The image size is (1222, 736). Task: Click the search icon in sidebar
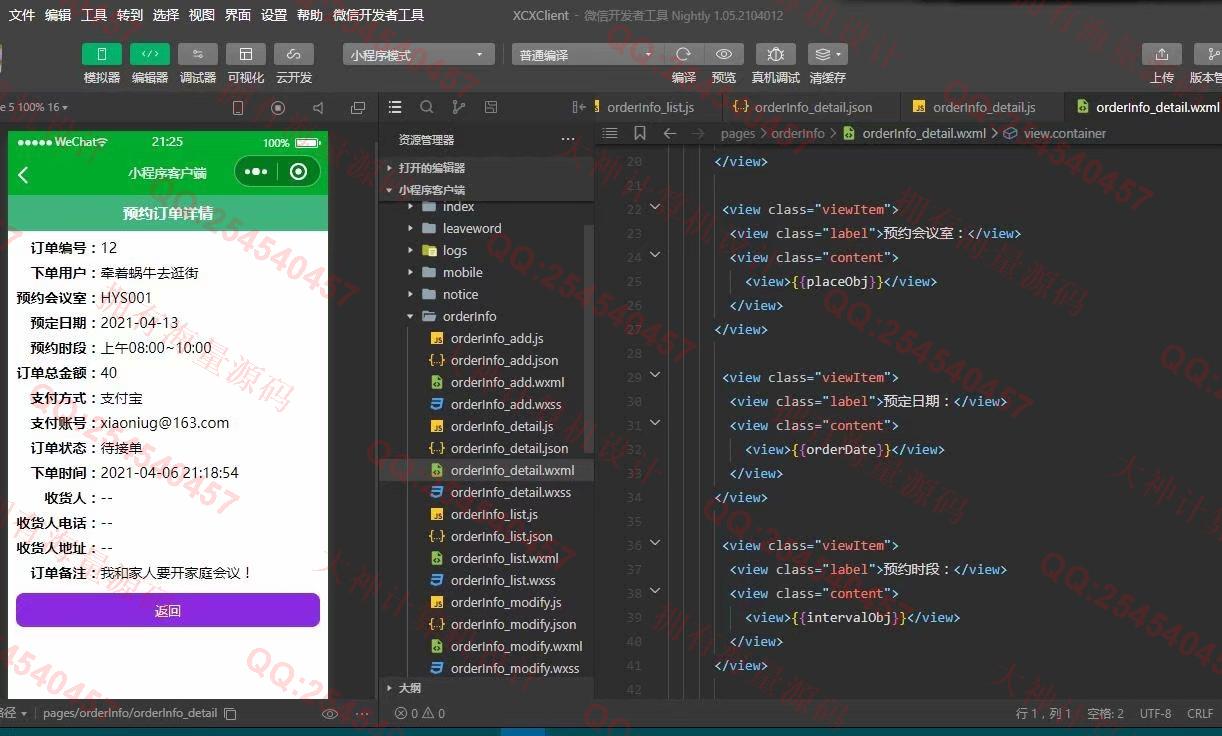tap(427, 107)
